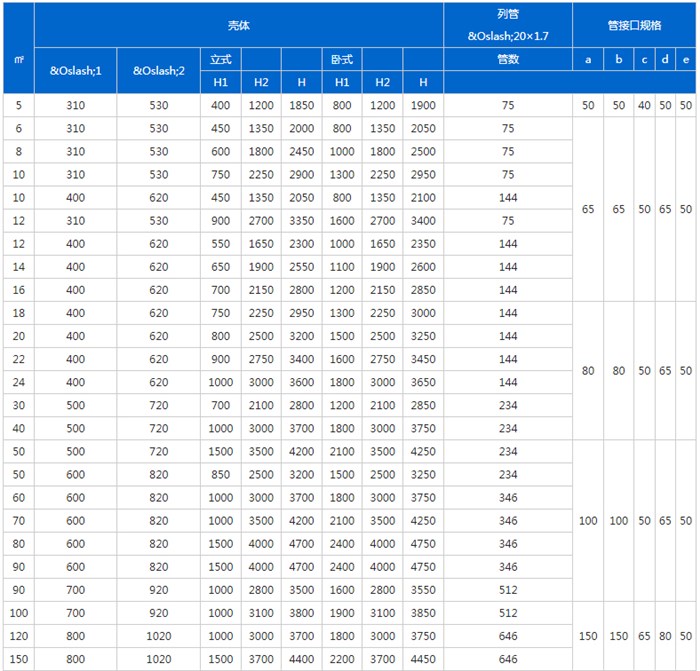Screen dimensions: 700x671
Task: Select the 管数 column header
Action: (508, 60)
